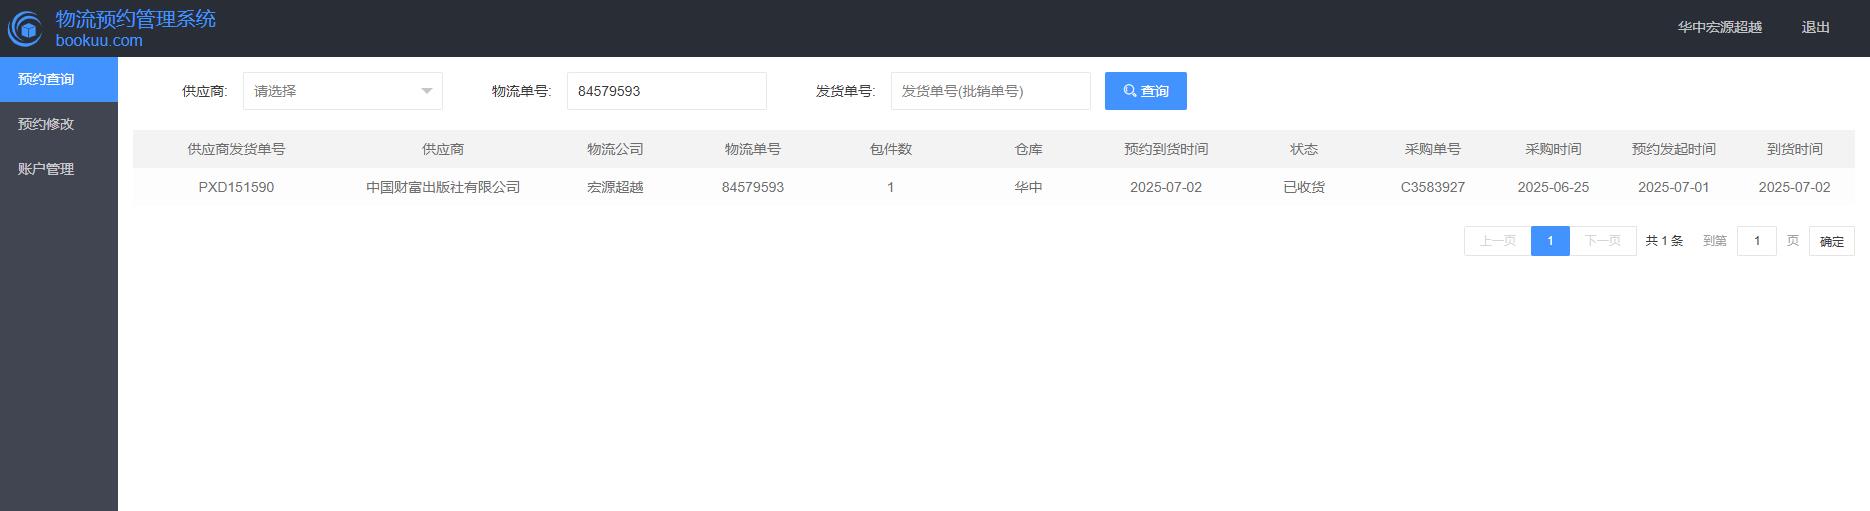Click 退出 to log out
1870x511 pixels.
point(1815,27)
